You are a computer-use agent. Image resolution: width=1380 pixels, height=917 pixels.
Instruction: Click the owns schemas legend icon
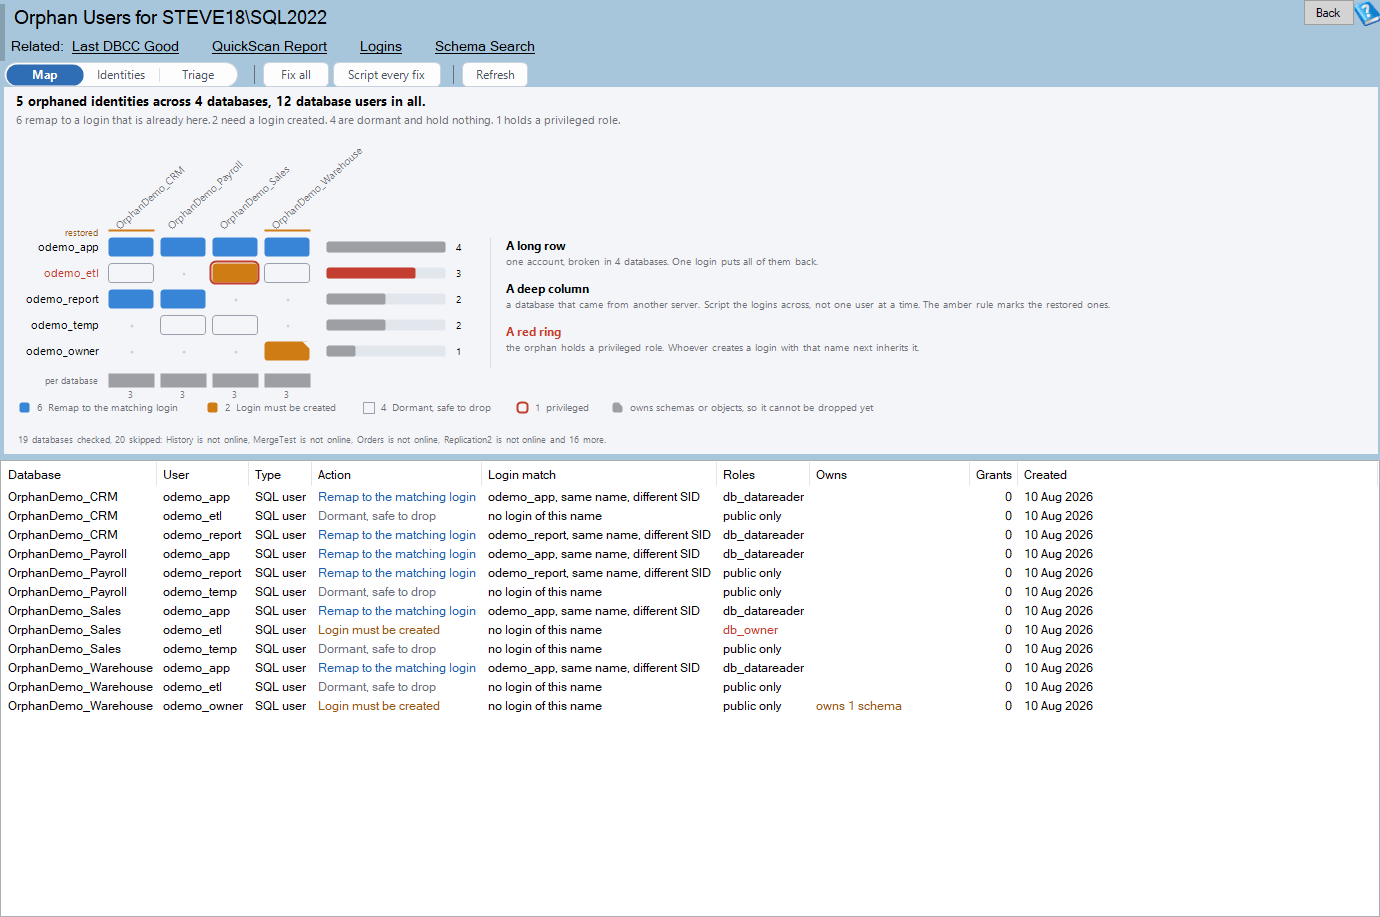pyautogui.click(x=618, y=408)
